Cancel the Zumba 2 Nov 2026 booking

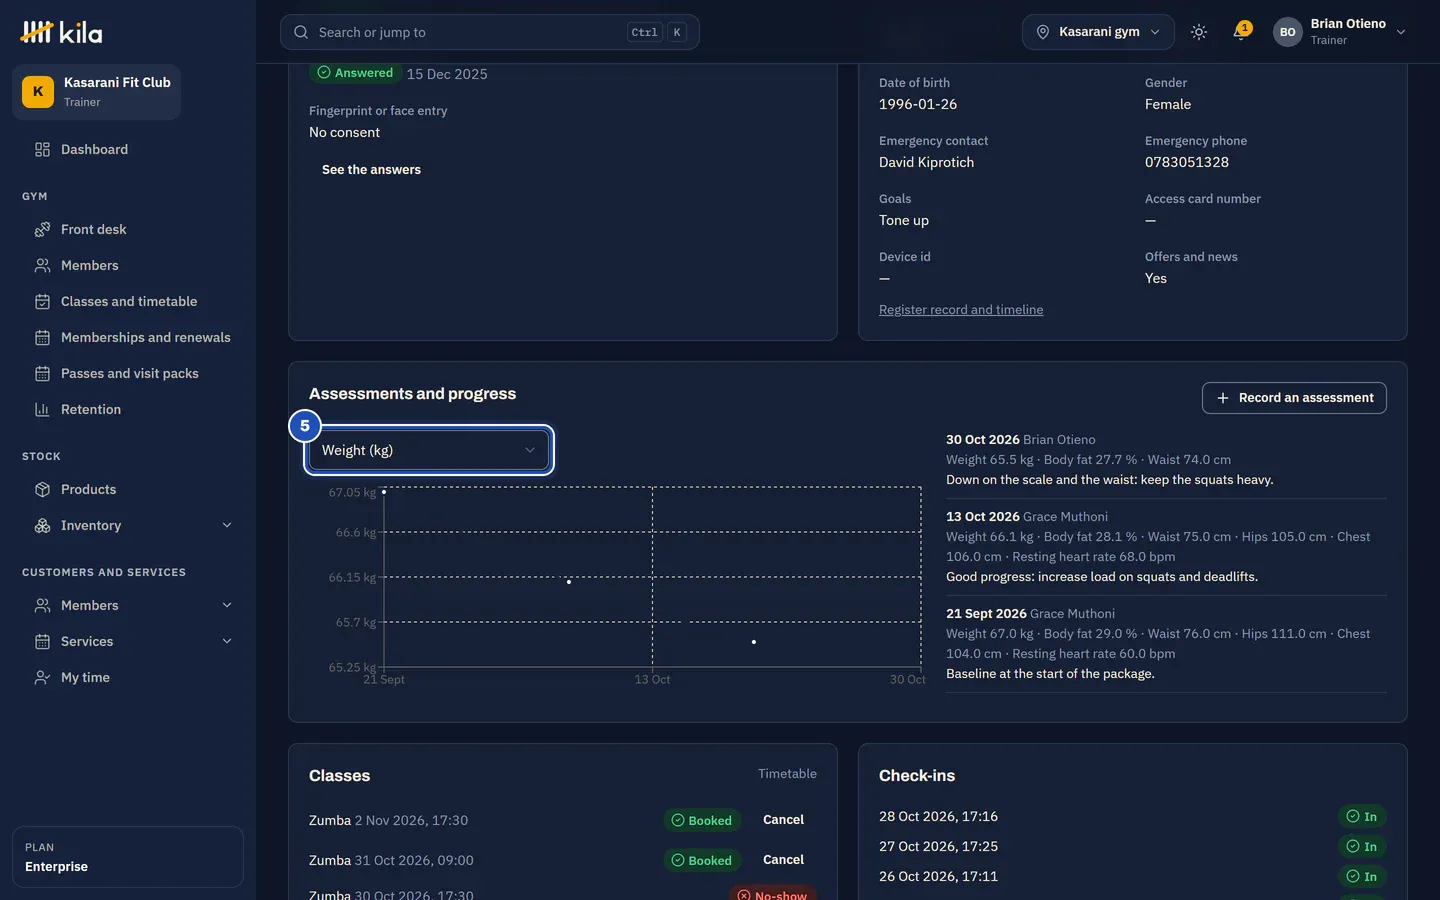pos(783,820)
